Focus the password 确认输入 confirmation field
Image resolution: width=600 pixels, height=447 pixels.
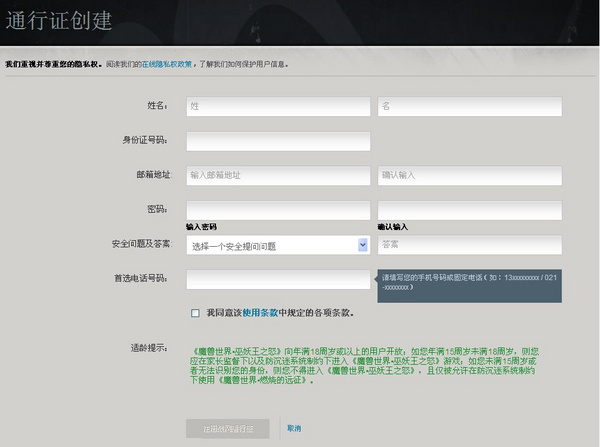coord(469,210)
